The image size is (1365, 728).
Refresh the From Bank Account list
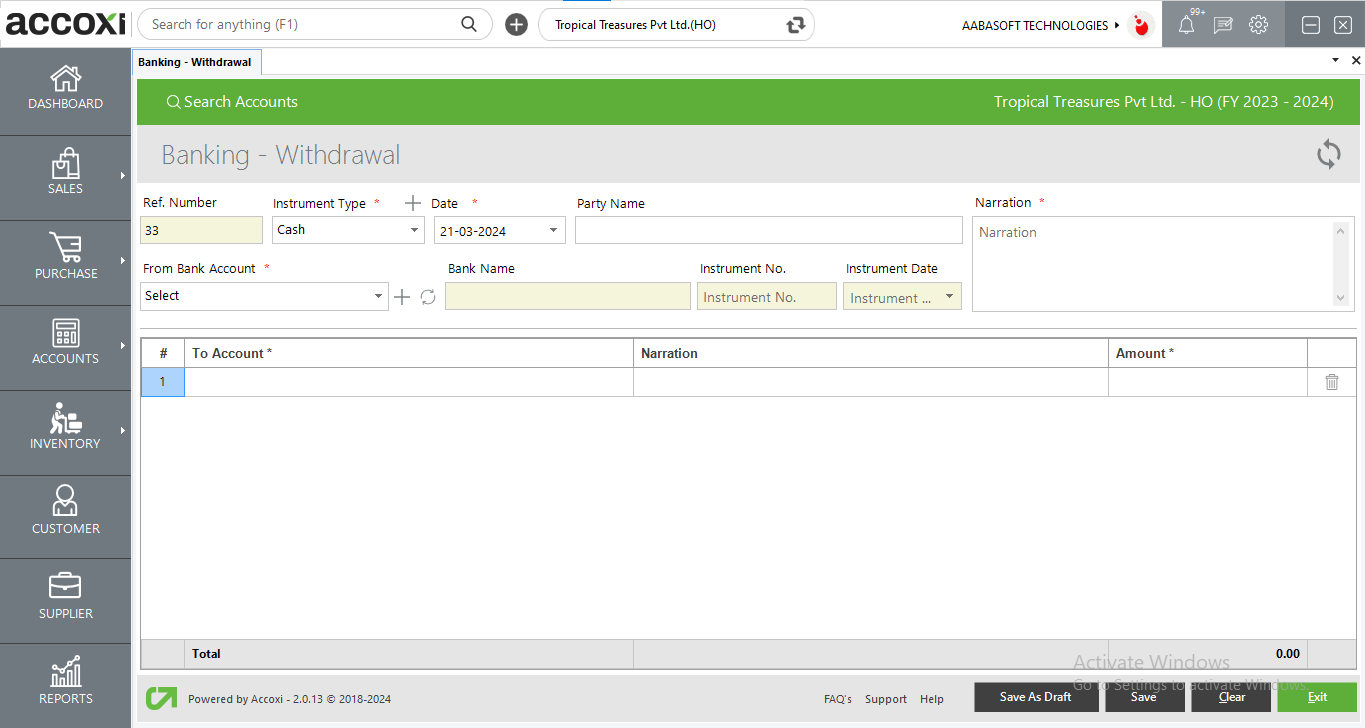428,297
